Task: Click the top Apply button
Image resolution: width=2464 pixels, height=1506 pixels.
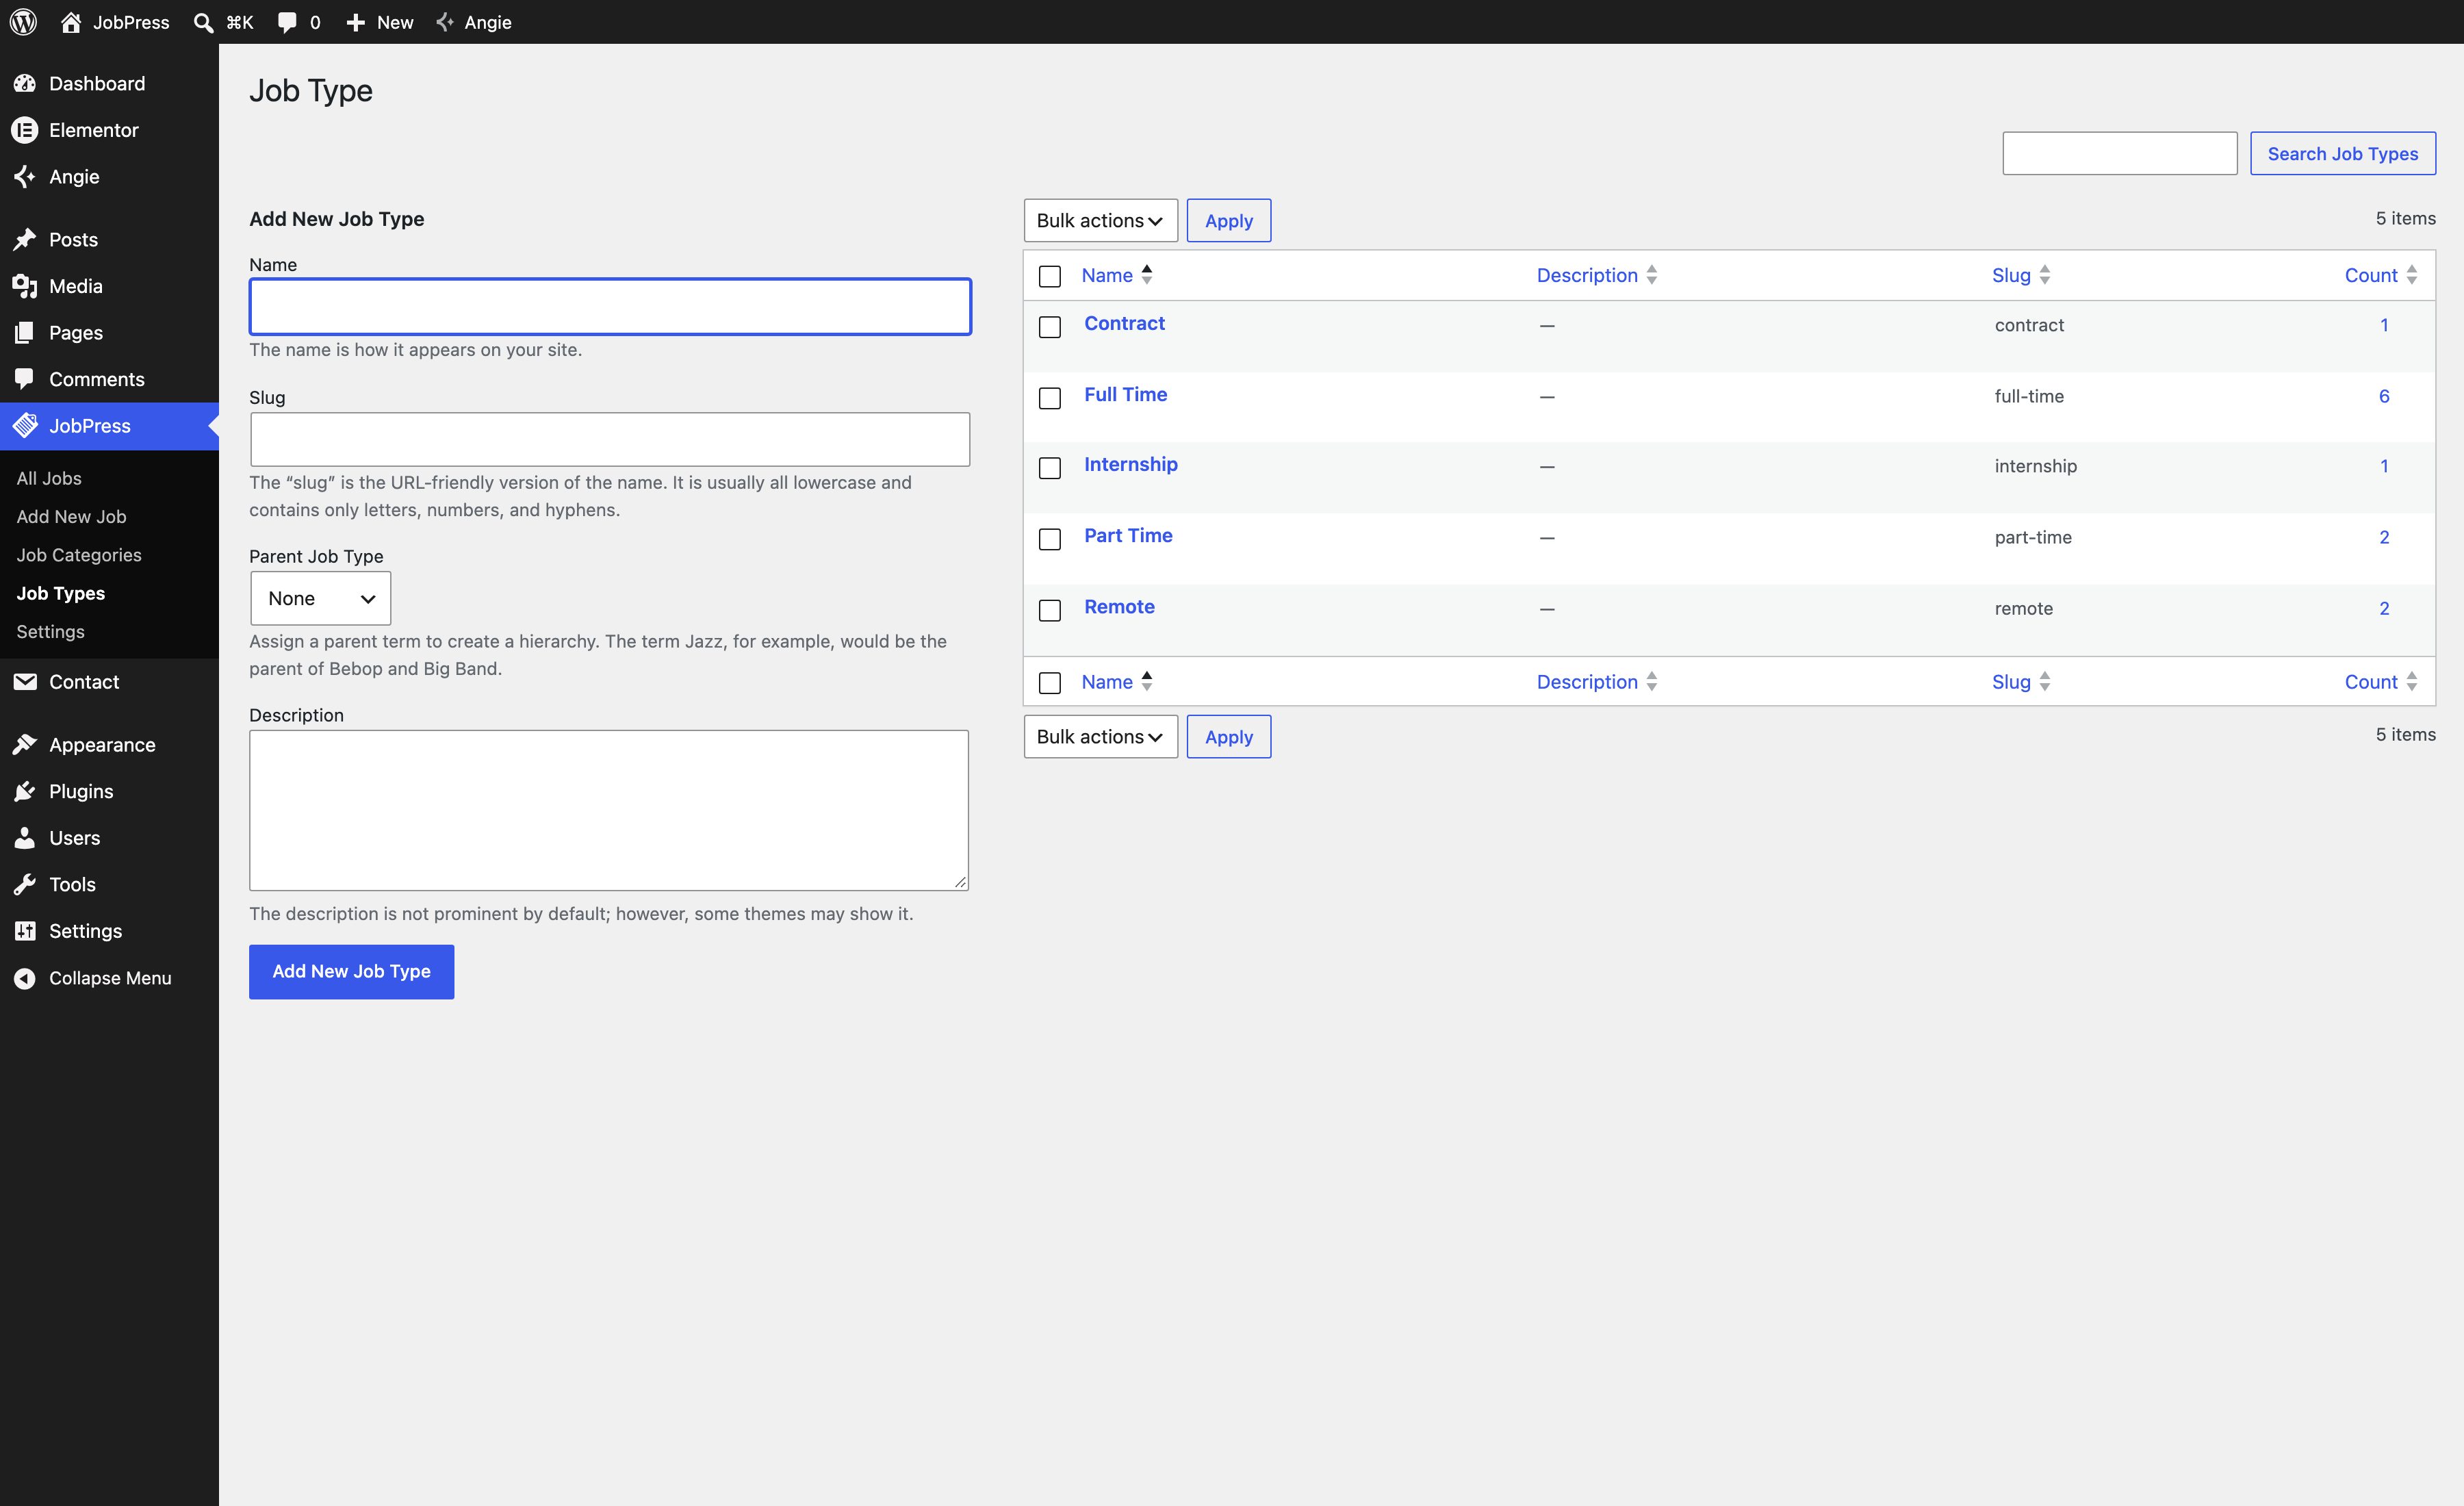Action: click(x=1228, y=221)
